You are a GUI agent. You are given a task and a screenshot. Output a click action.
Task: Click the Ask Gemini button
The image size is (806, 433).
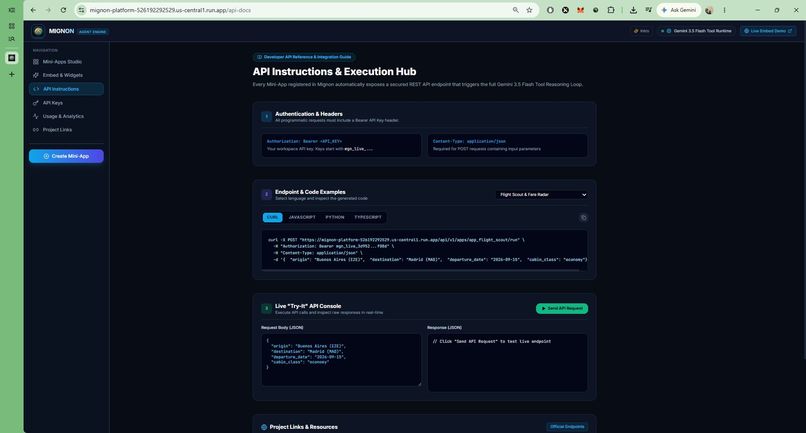[x=679, y=10]
